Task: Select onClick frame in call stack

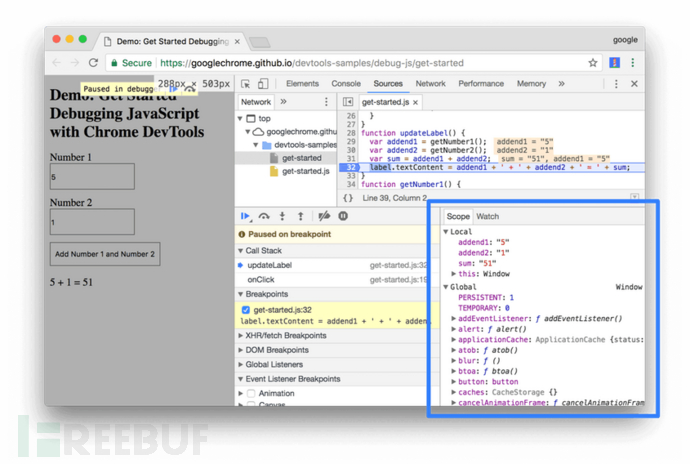Action: coord(261,280)
